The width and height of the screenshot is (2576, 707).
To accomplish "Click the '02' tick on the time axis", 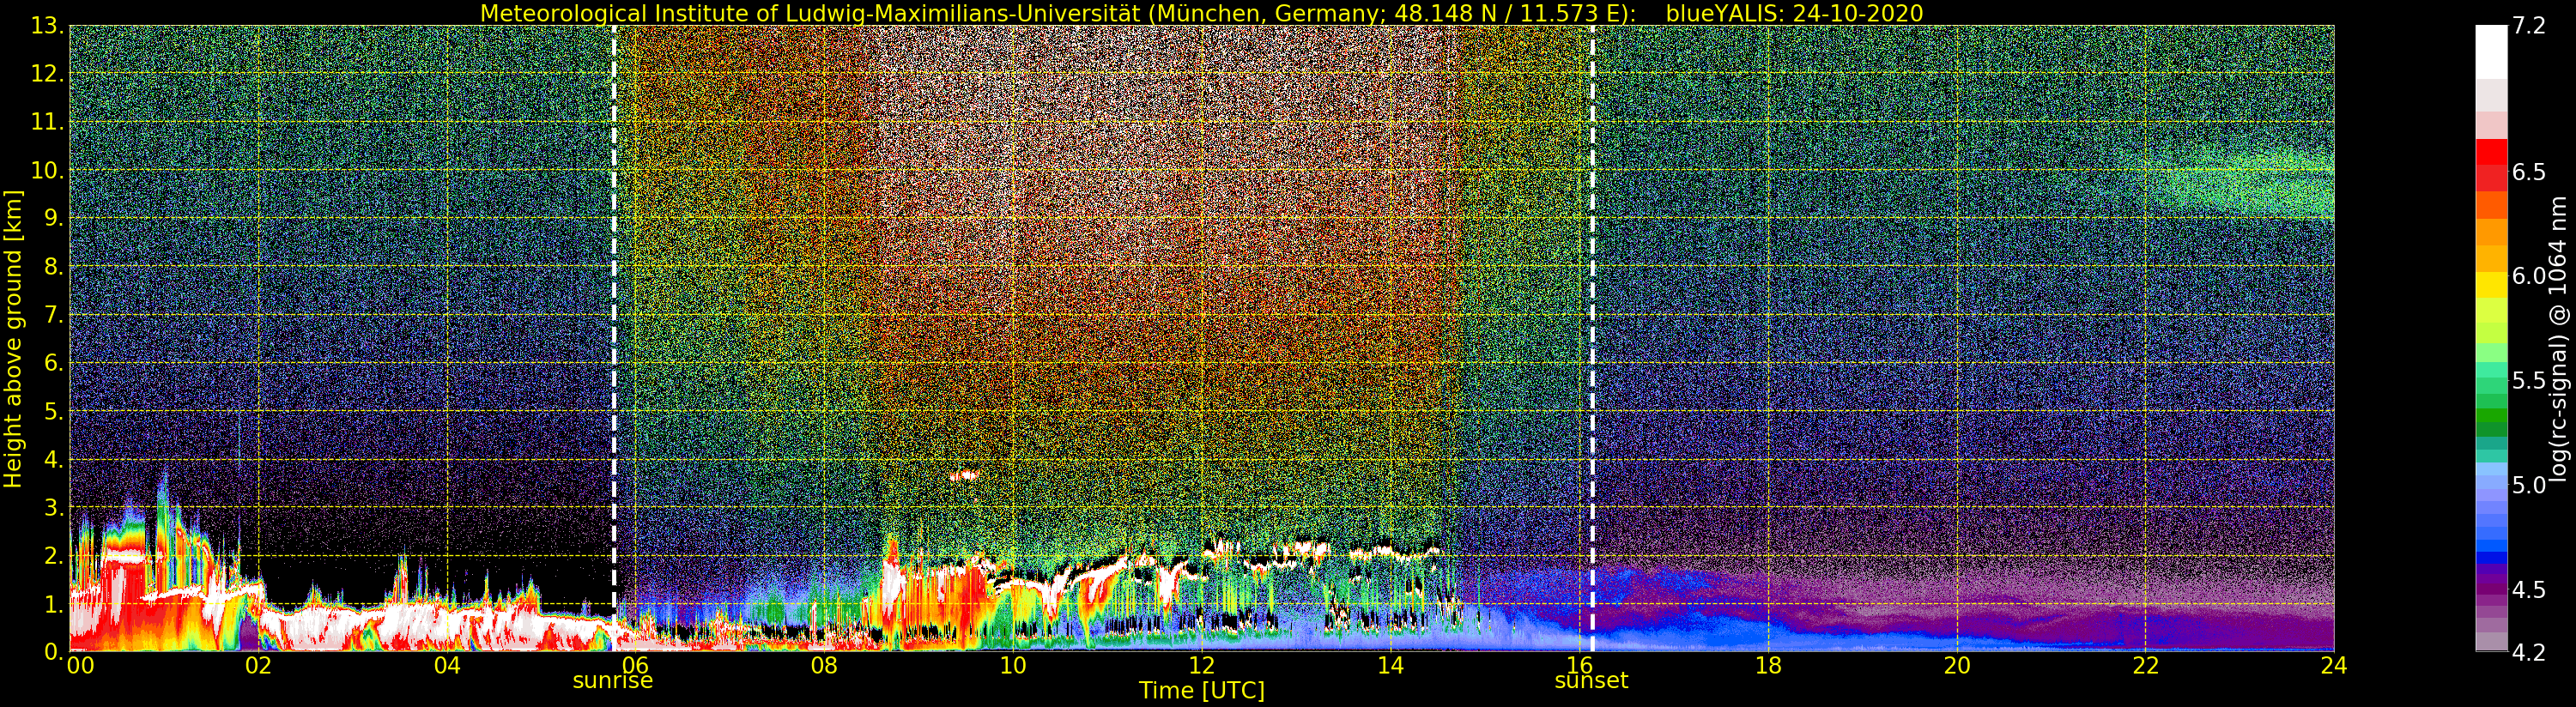I will pyautogui.click(x=258, y=666).
